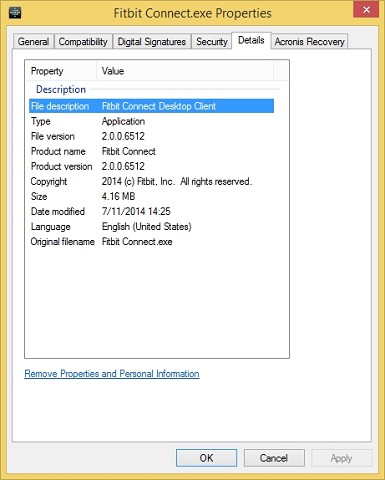Select the File version row
385x480 pixels.
[x=151, y=136]
